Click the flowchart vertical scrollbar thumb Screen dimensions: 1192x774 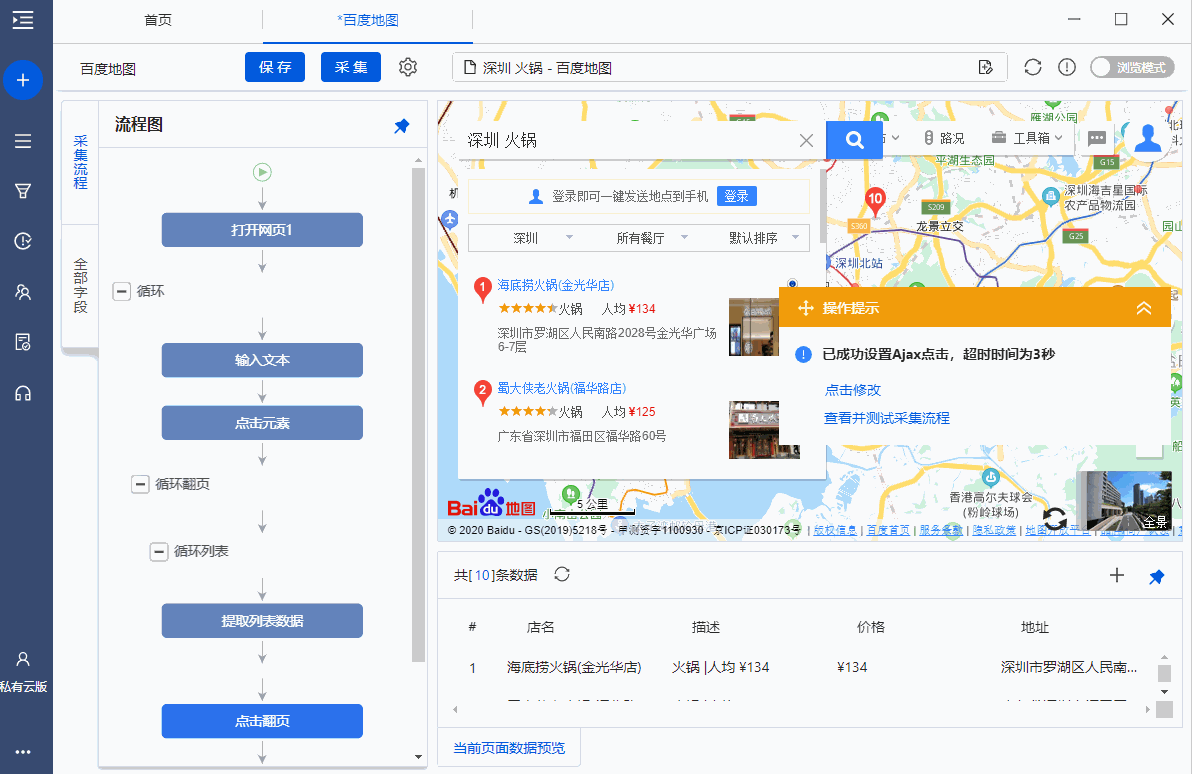[x=418, y=415]
